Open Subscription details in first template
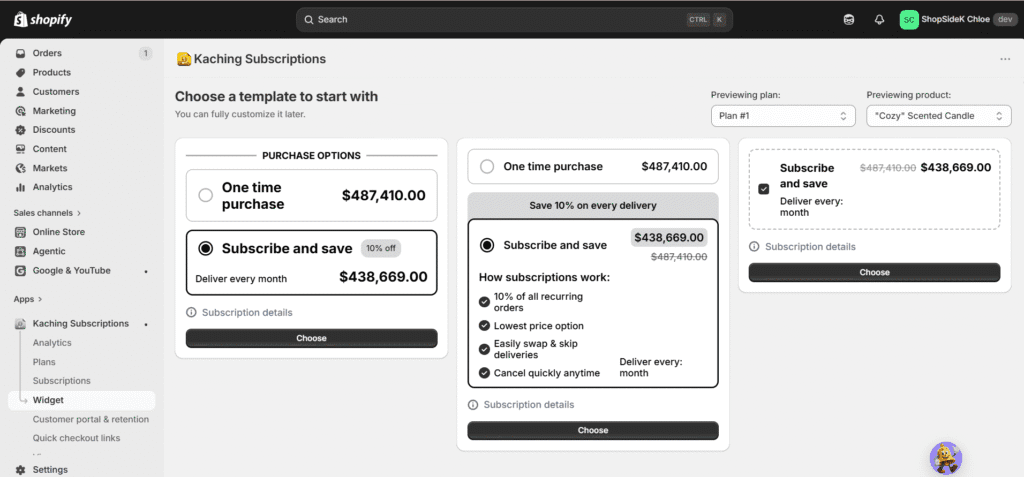The image size is (1024, 477). coord(247,312)
